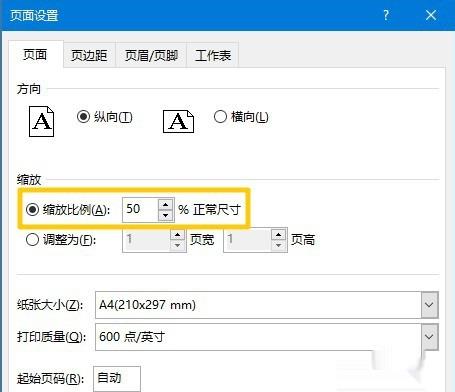Click the portrait orientation page icon

pyautogui.click(x=41, y=121)
